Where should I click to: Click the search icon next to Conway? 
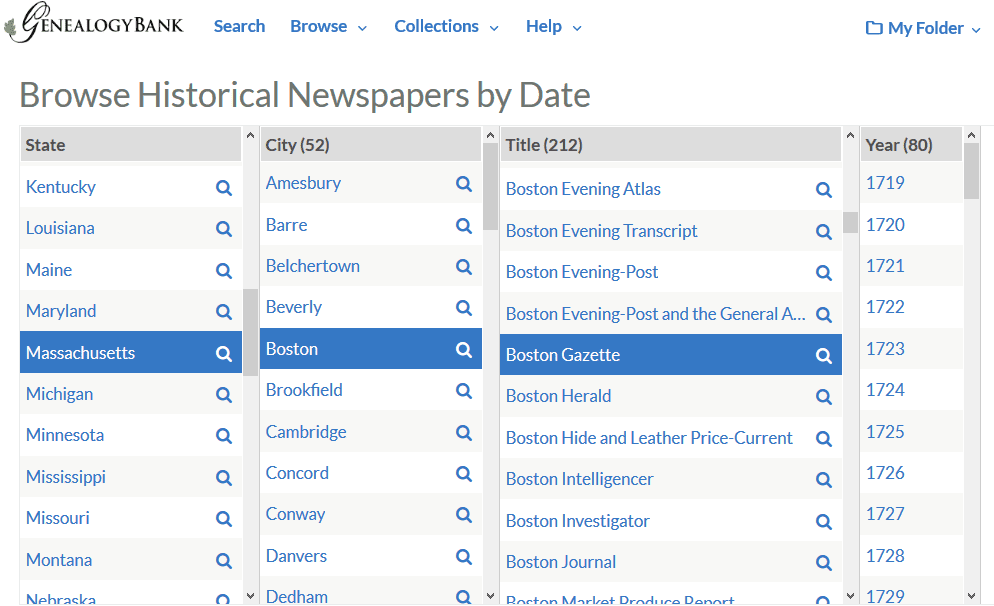pyautogui.click(x=463, y=515)
